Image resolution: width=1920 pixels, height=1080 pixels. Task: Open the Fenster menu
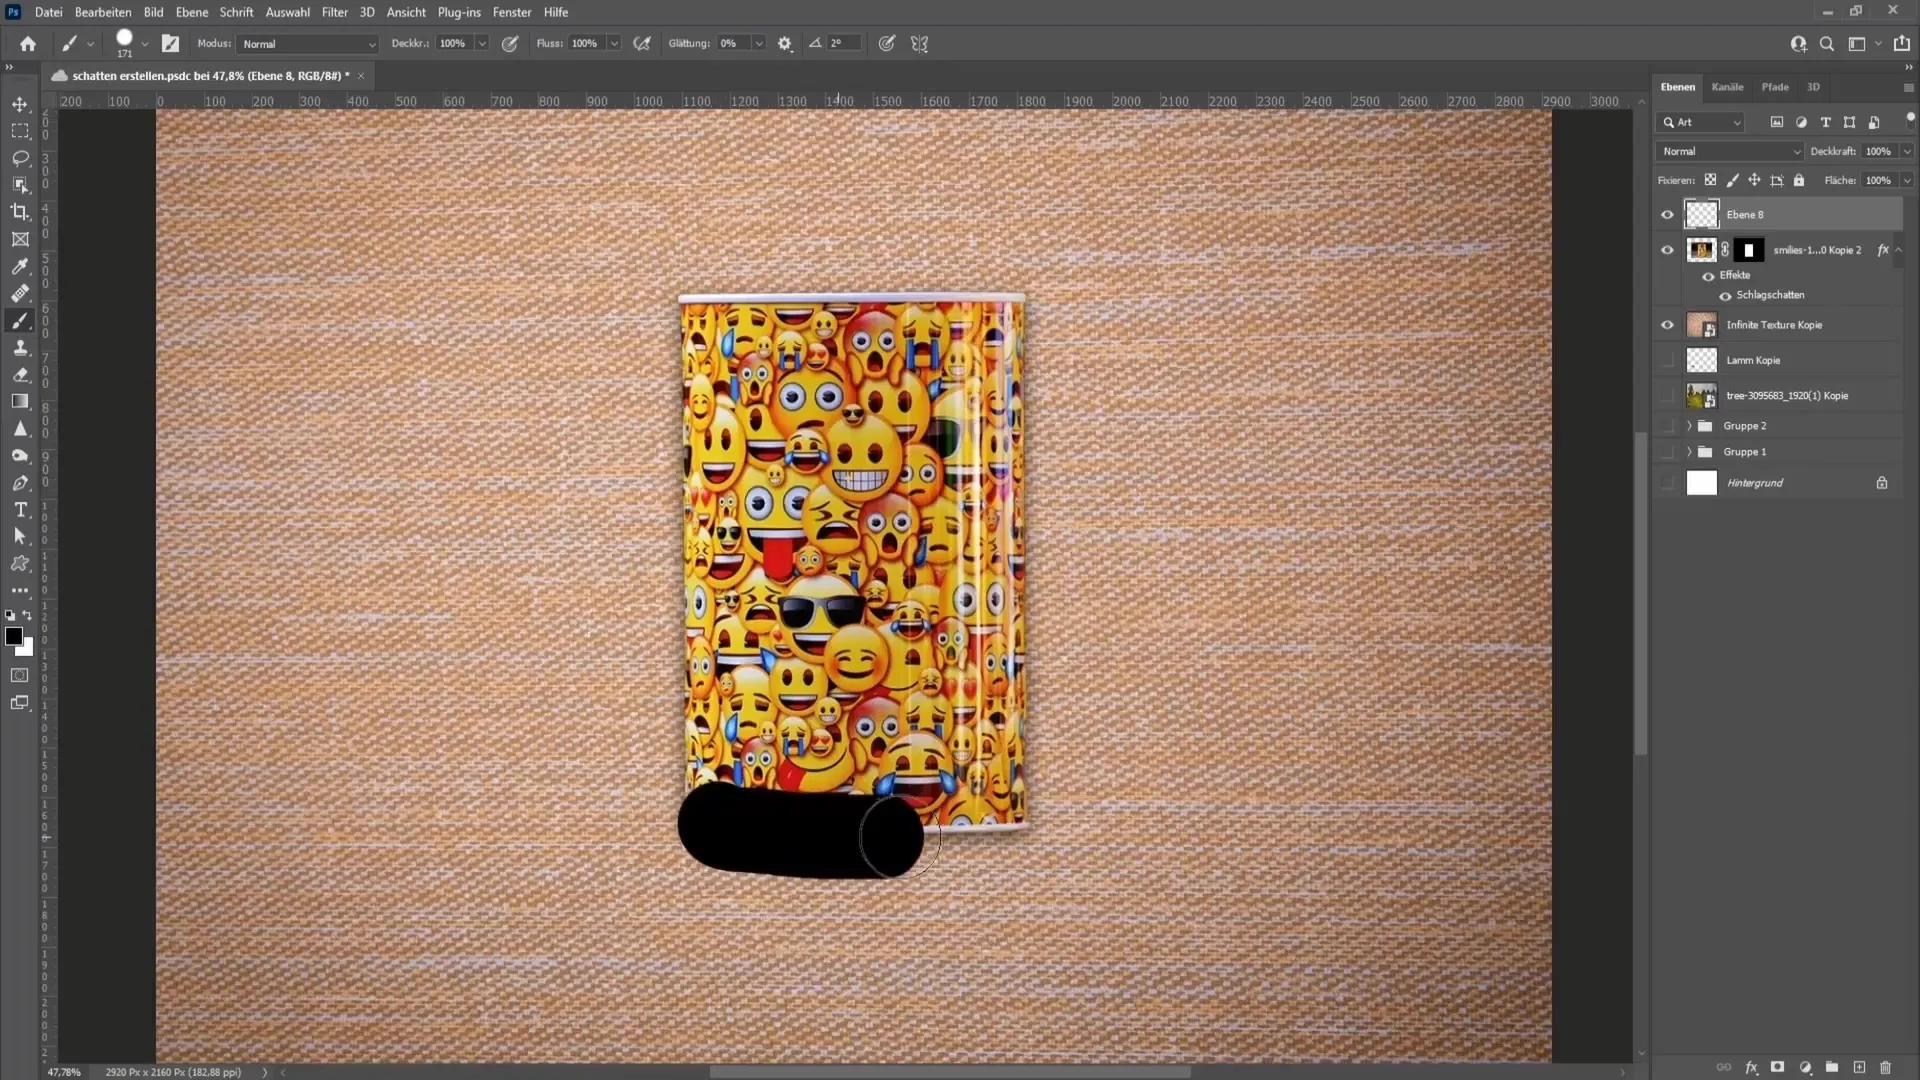[512, 12]
